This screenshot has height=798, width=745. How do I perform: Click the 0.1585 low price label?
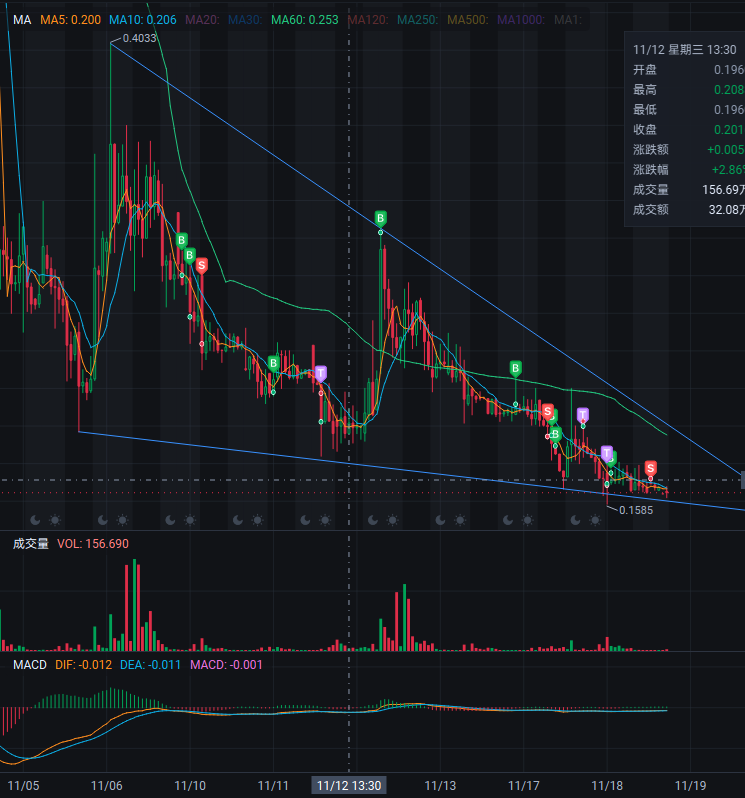pyautogui.click(x=636, y=510)
